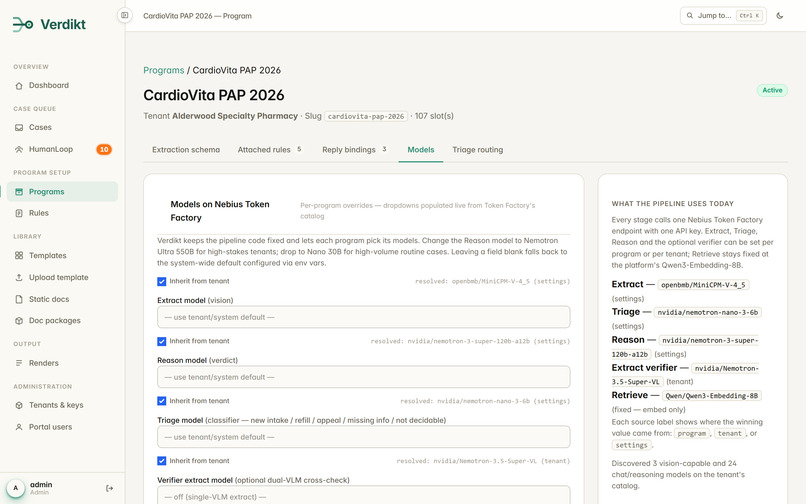Click the CardioVita PAP 2026 page heading
The image size is (806, 504).
pyautogui.click(x=214, y=95)
